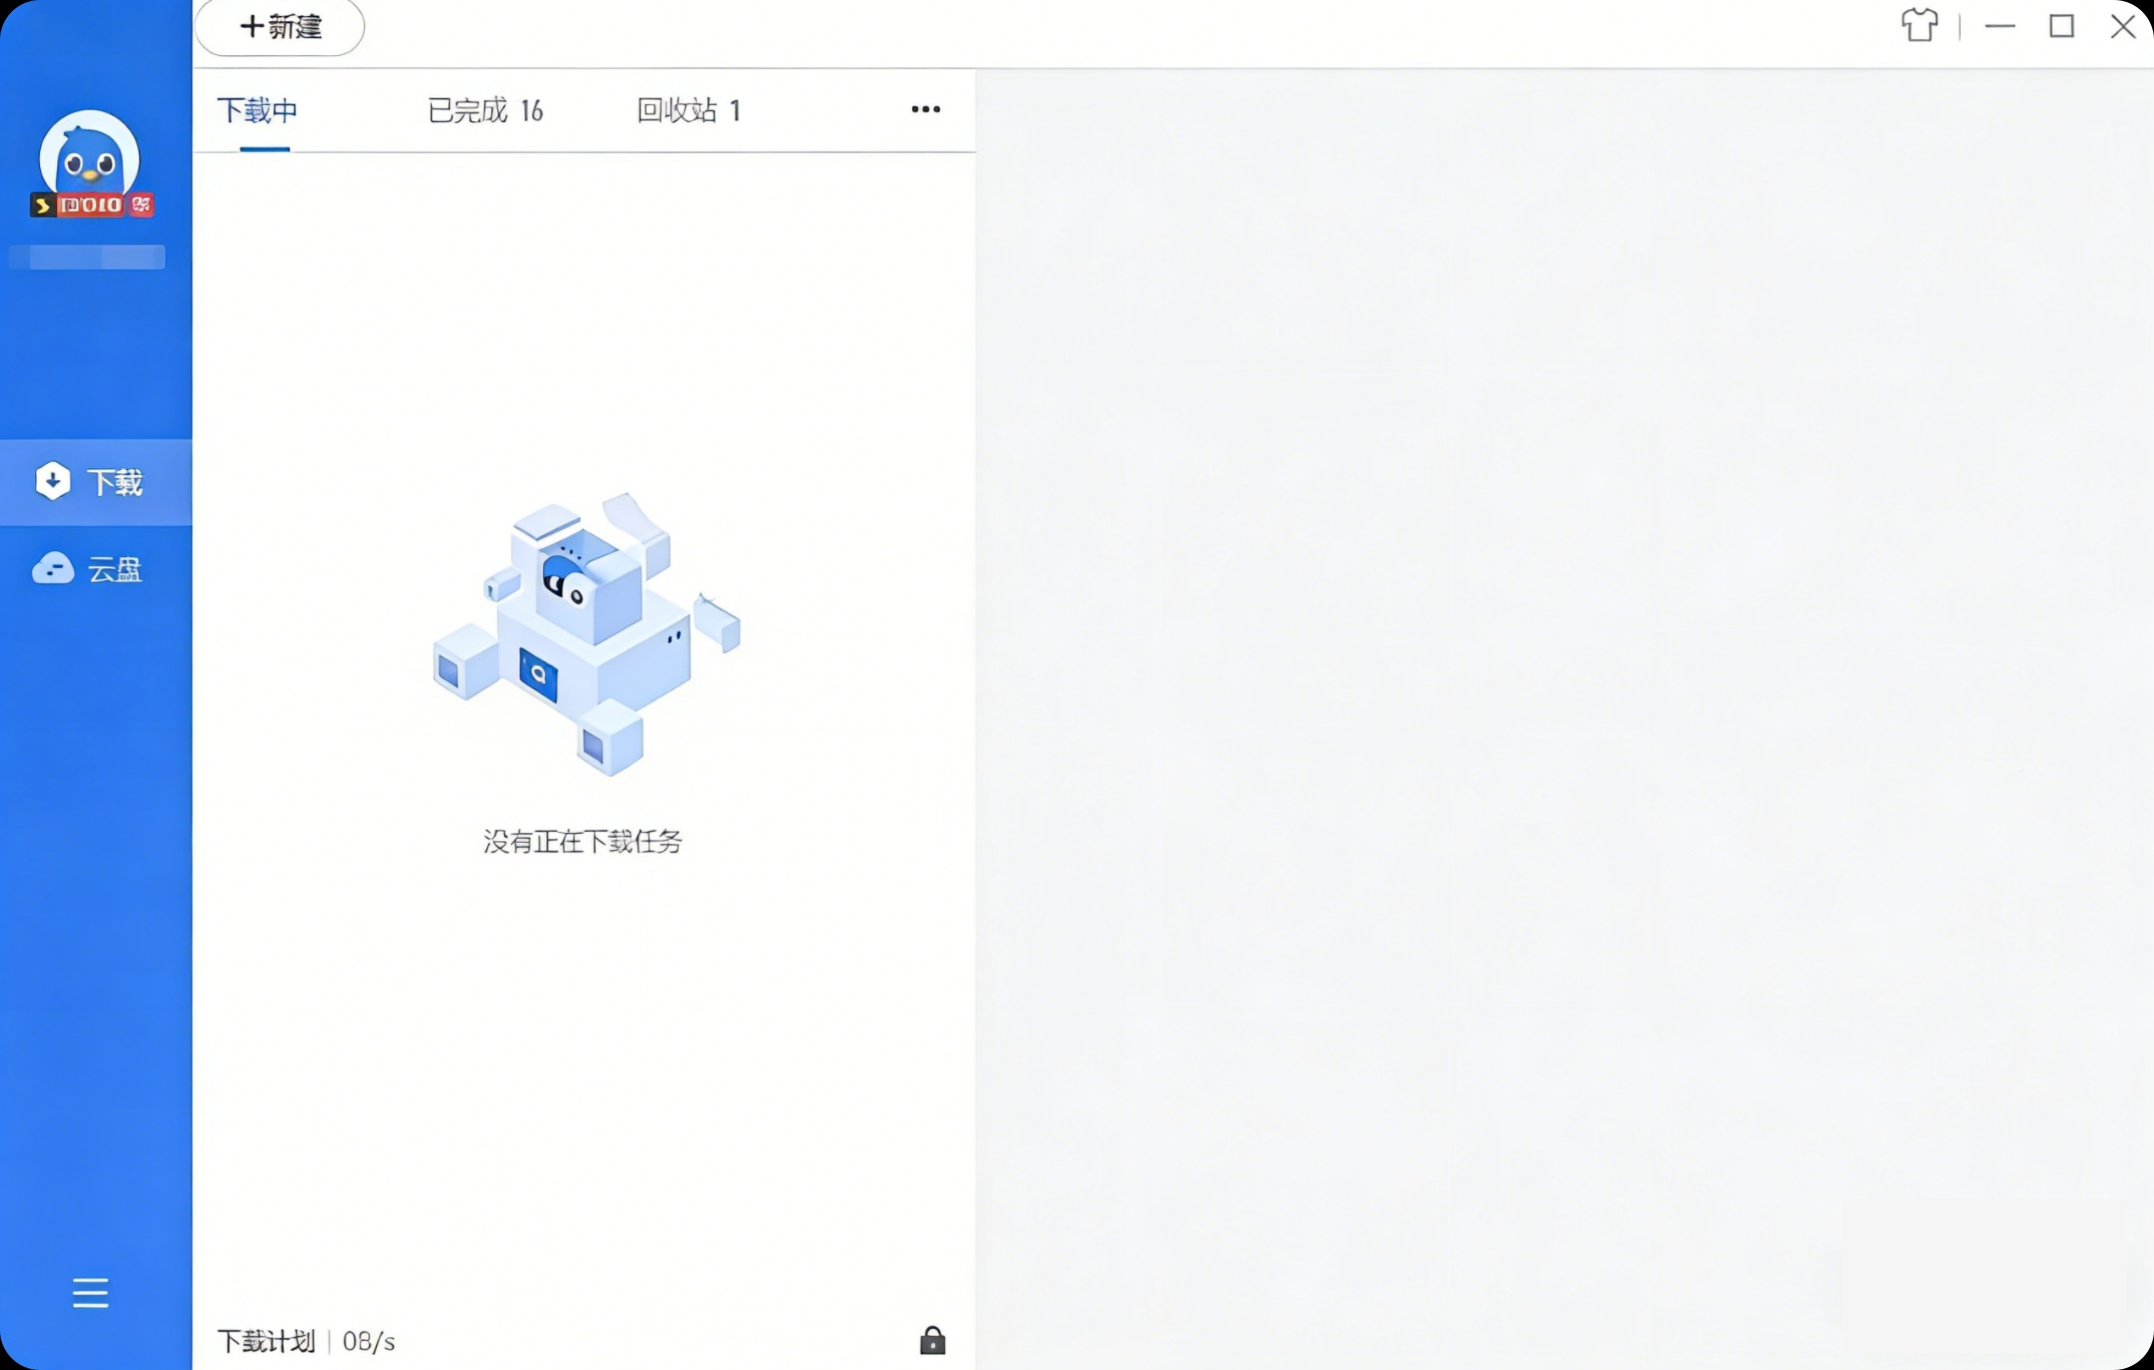Open the hamburger main menu at sidebar bottom

pyautogui.click(x=90, y=1292)
